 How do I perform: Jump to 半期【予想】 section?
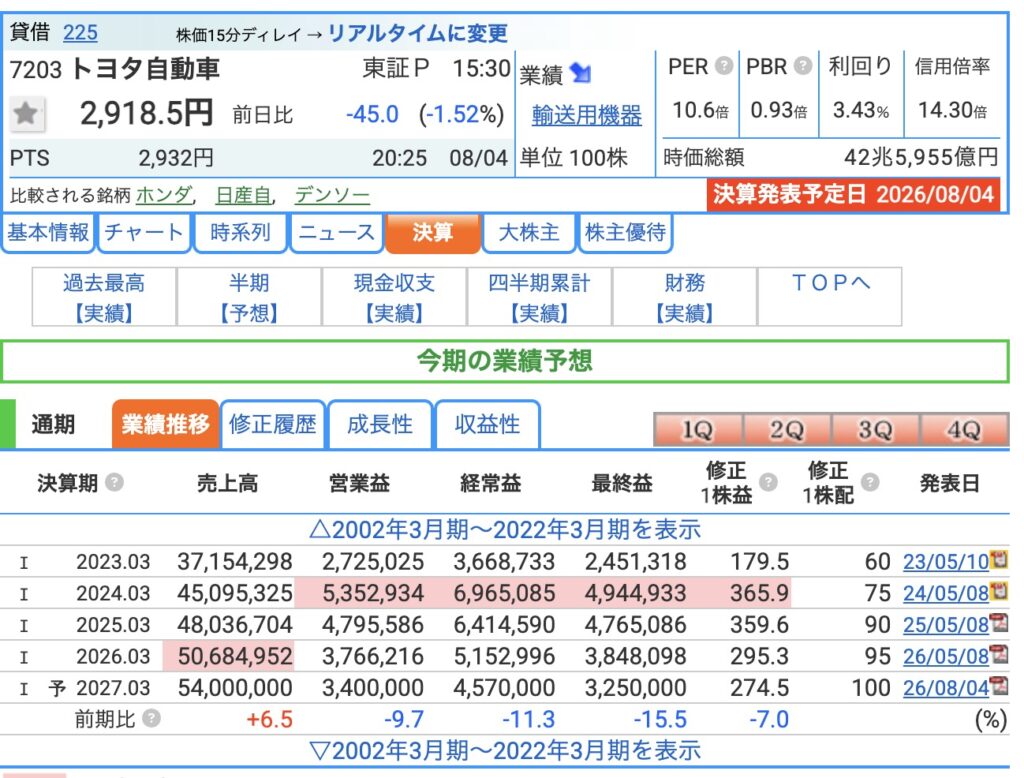click(x=249, y=297)
